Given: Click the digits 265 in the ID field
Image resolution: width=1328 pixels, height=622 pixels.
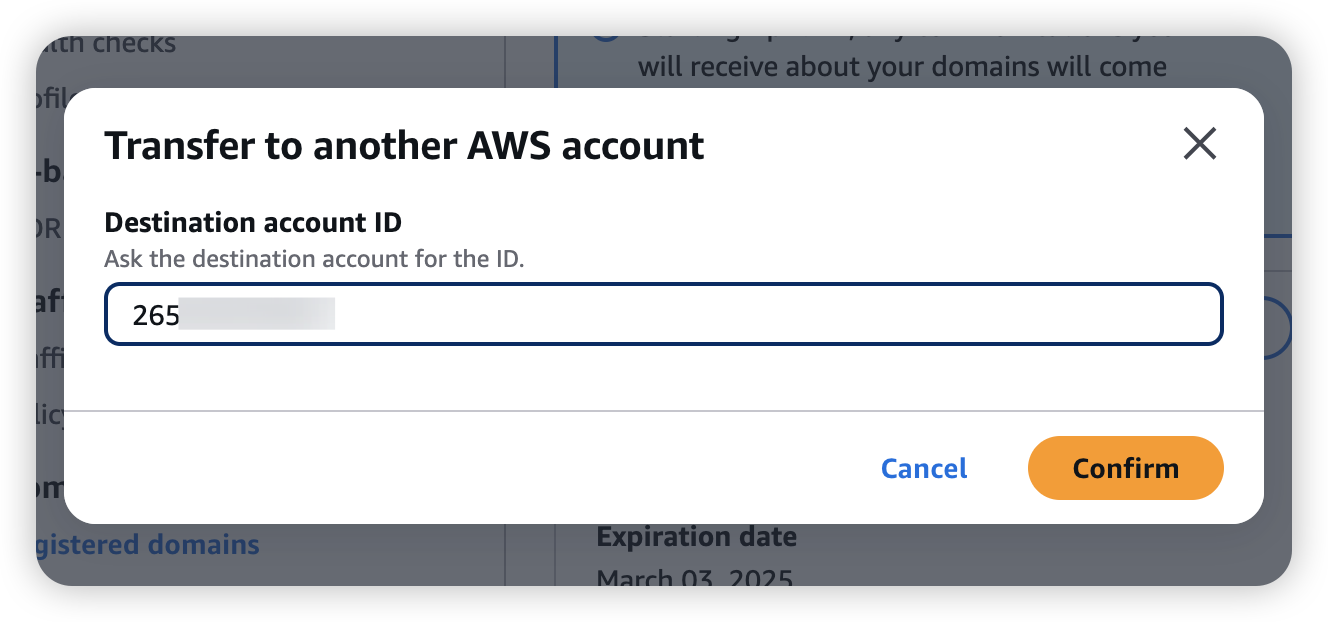Looking at the screenshot, I should click(x=156, y=315).
